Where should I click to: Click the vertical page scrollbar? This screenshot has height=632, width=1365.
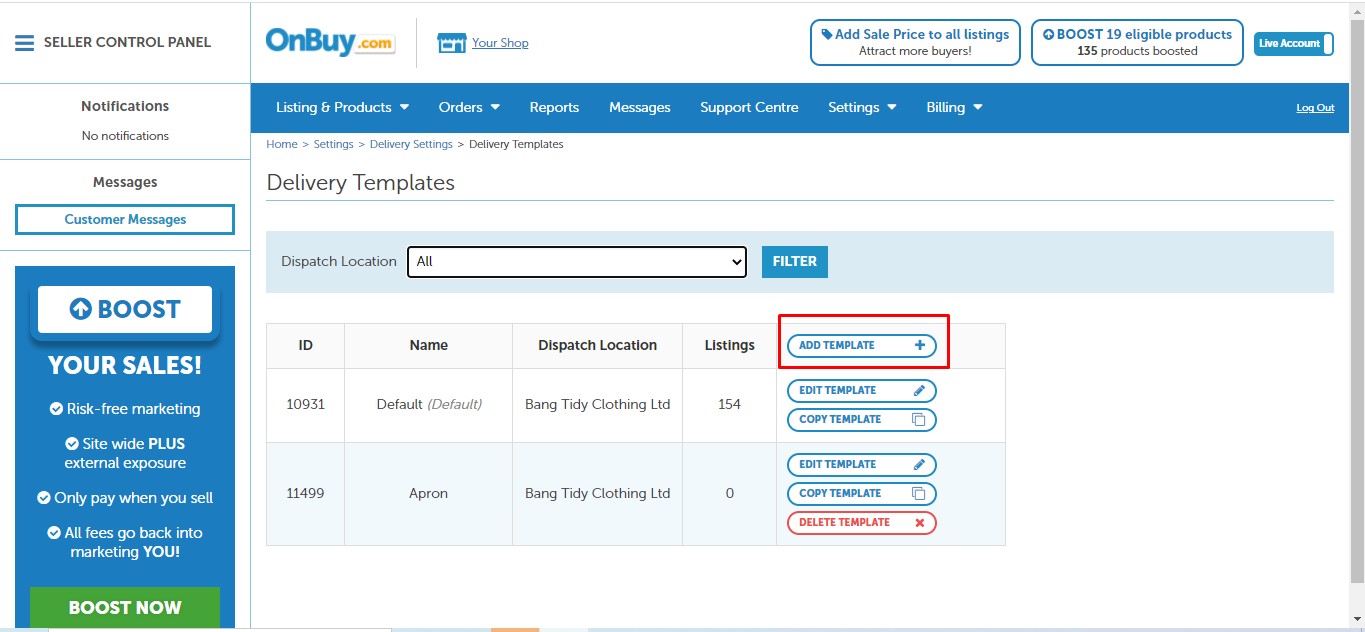[1357, 300]
